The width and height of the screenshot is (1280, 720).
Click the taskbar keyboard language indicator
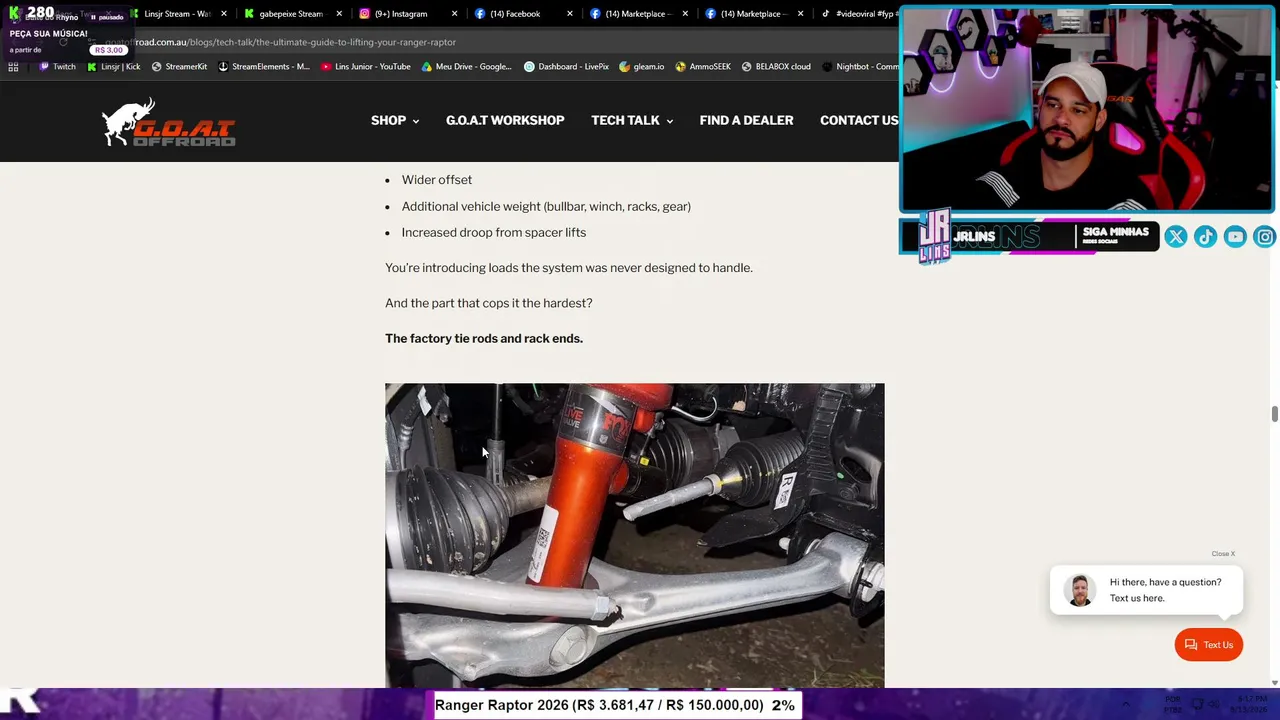tap(1174, 704)
